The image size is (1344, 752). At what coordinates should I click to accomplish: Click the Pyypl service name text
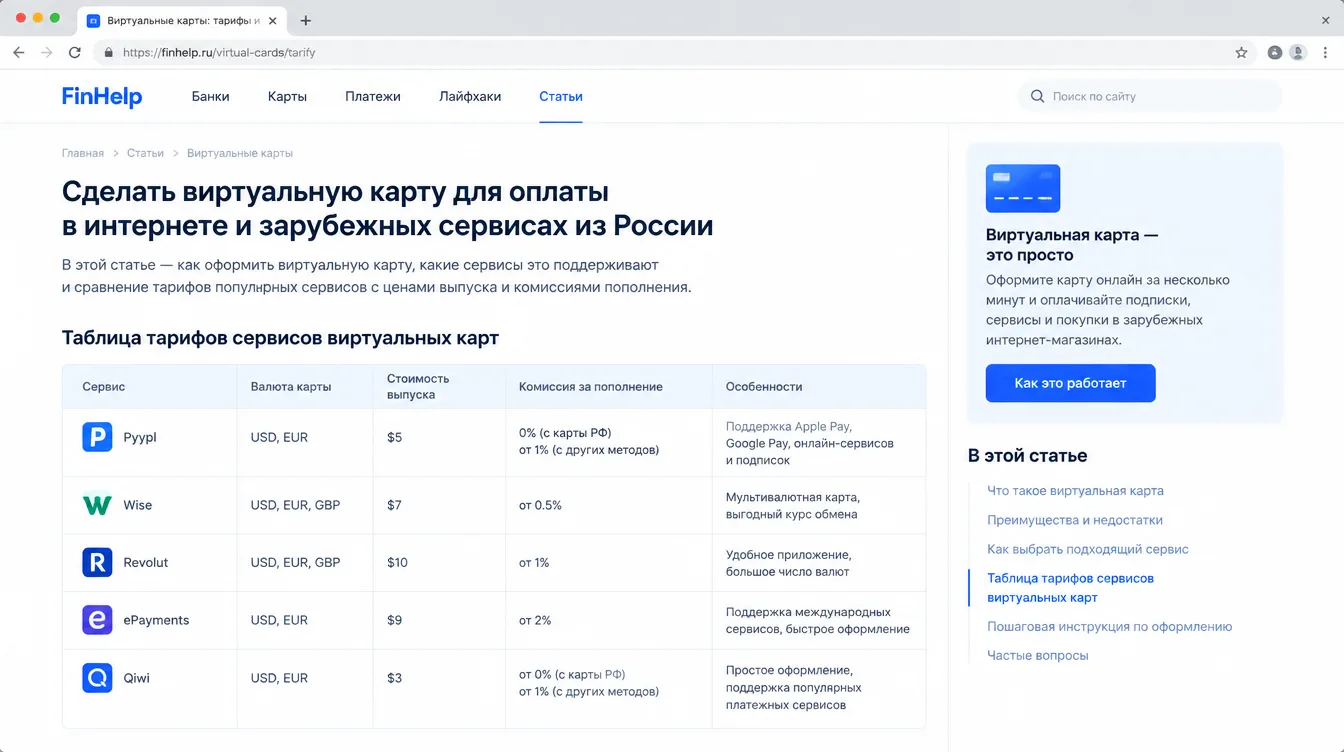coord(140,437)
